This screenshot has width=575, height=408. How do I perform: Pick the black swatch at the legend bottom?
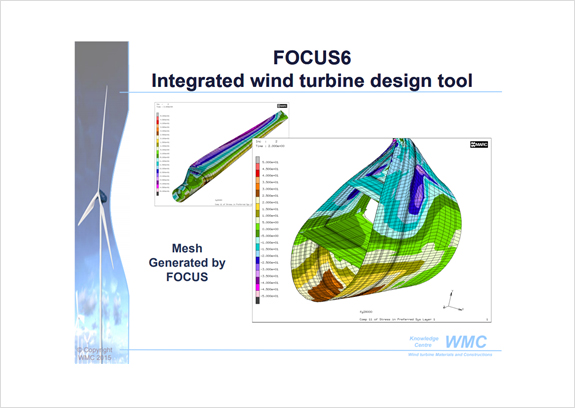click(x=257, y=300)
